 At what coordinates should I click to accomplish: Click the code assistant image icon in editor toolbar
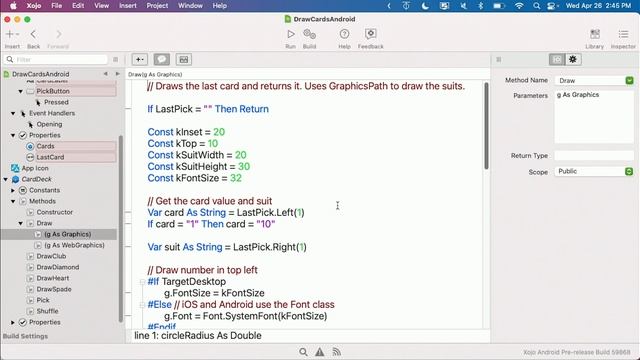[x=184, y=60]
